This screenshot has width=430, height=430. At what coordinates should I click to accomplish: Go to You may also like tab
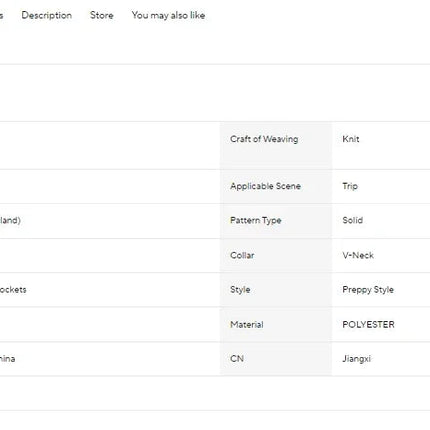click(x=168, y=15)
